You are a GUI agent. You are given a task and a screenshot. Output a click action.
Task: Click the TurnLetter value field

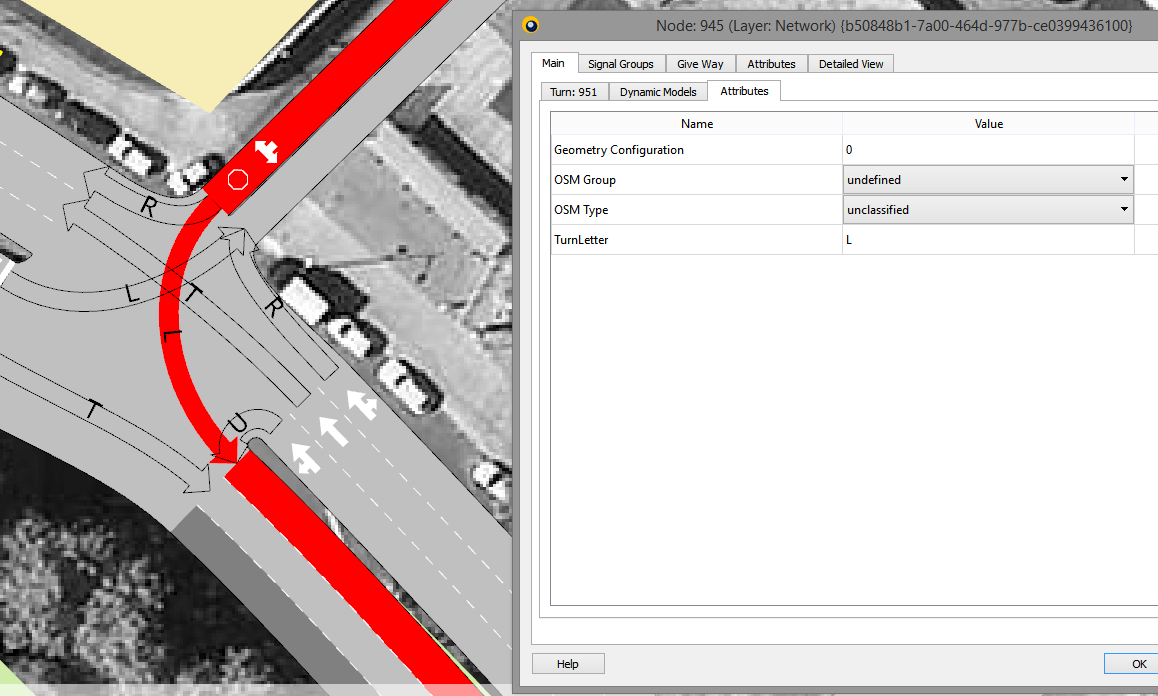coord(988,240)
